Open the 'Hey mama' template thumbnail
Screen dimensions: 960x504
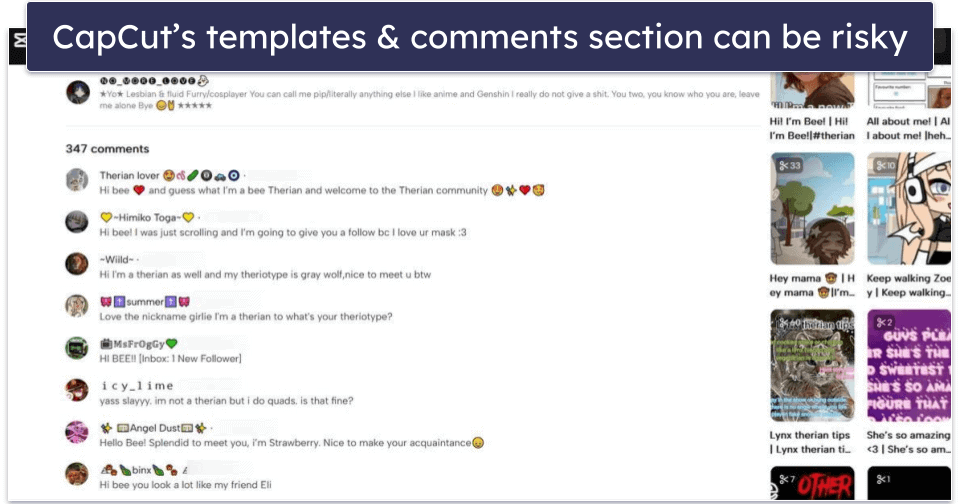coord(812,207)
